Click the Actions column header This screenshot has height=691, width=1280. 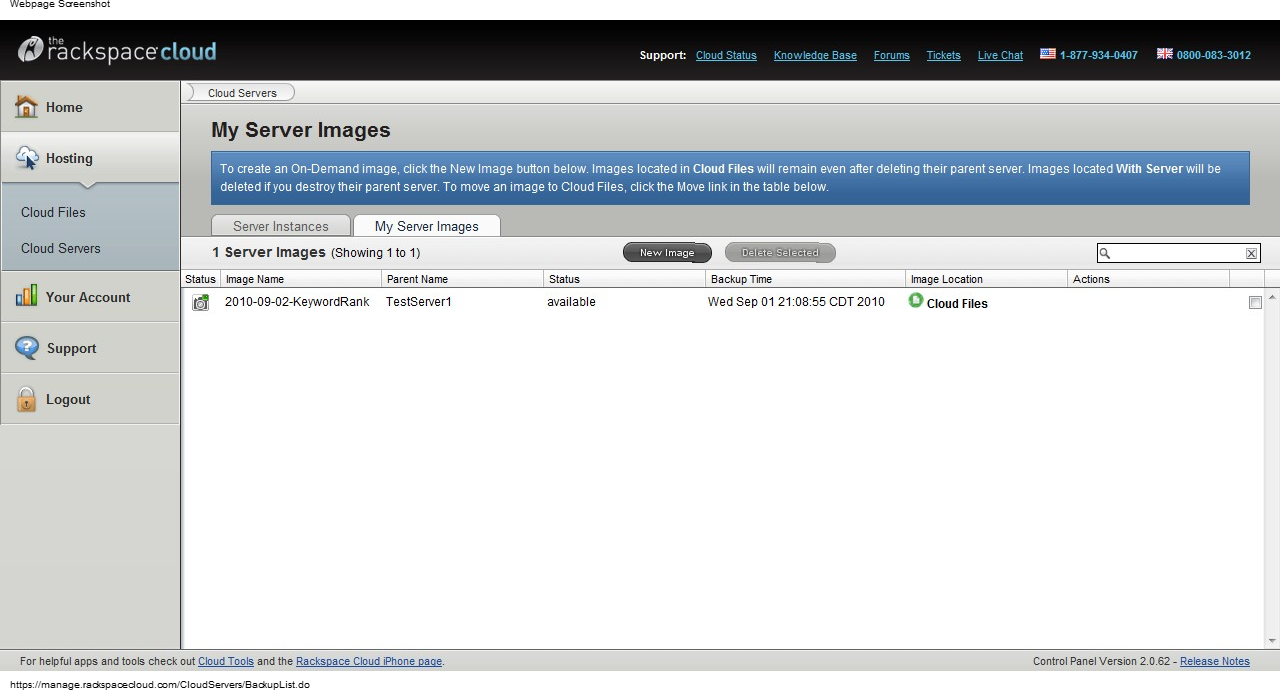tap(1149, 279)
